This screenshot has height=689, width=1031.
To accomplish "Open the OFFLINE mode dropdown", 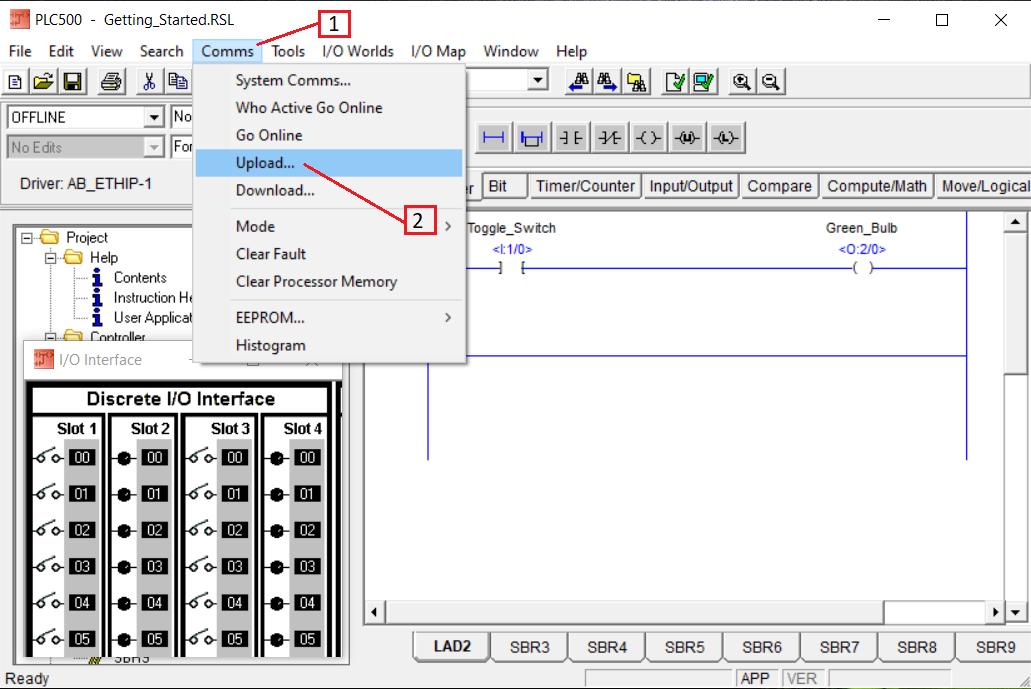I will click(x=153, y=118).
